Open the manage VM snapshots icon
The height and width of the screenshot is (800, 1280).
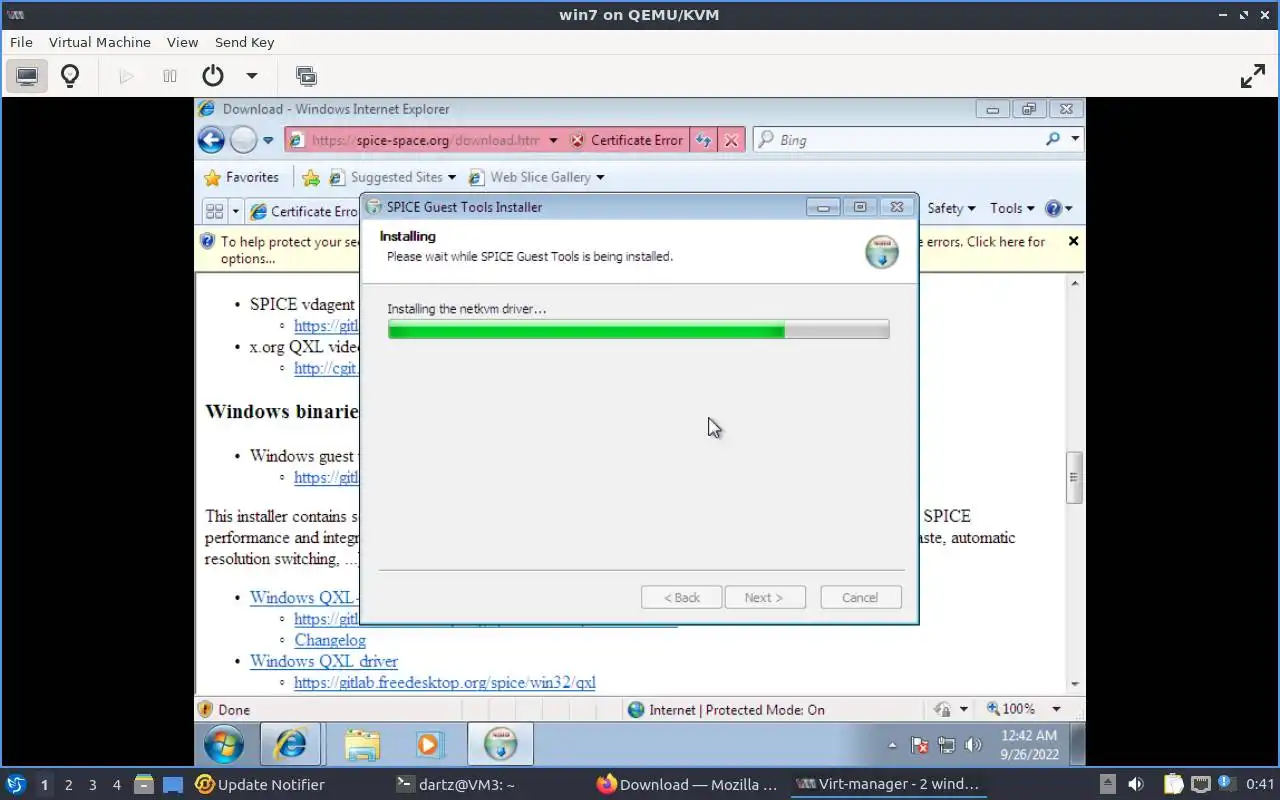tap(306, 76)
